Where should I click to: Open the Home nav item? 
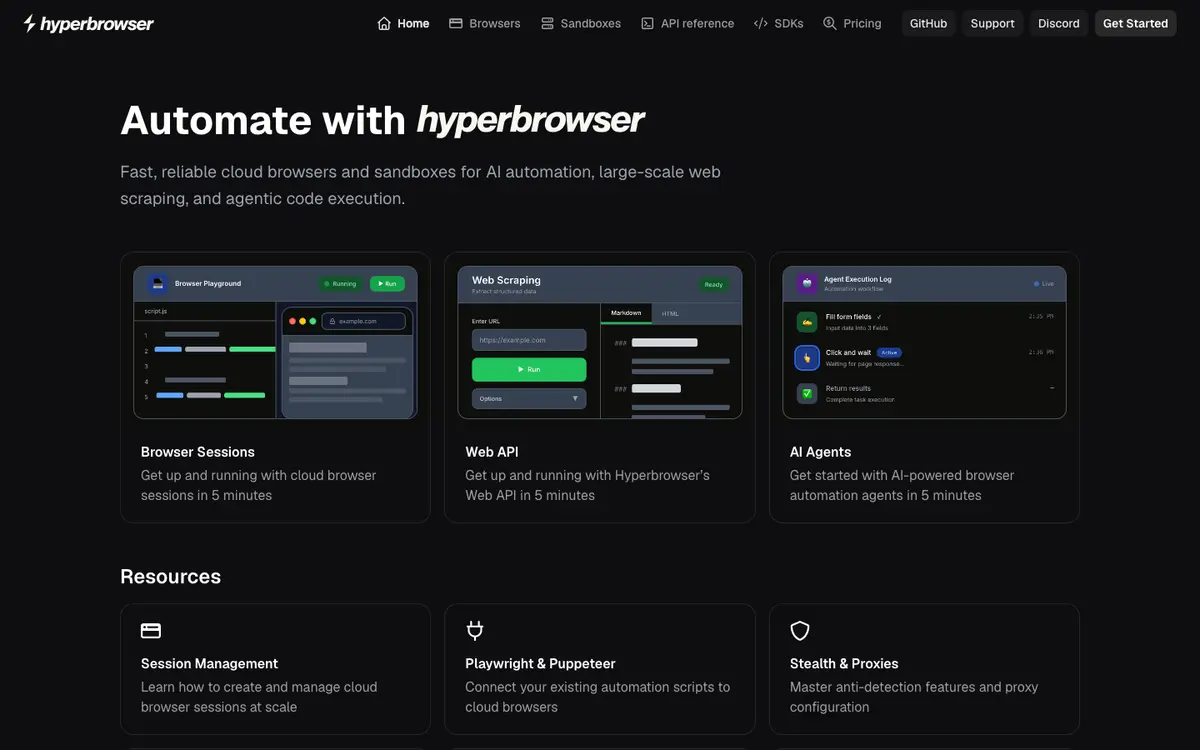pos(403,23)
